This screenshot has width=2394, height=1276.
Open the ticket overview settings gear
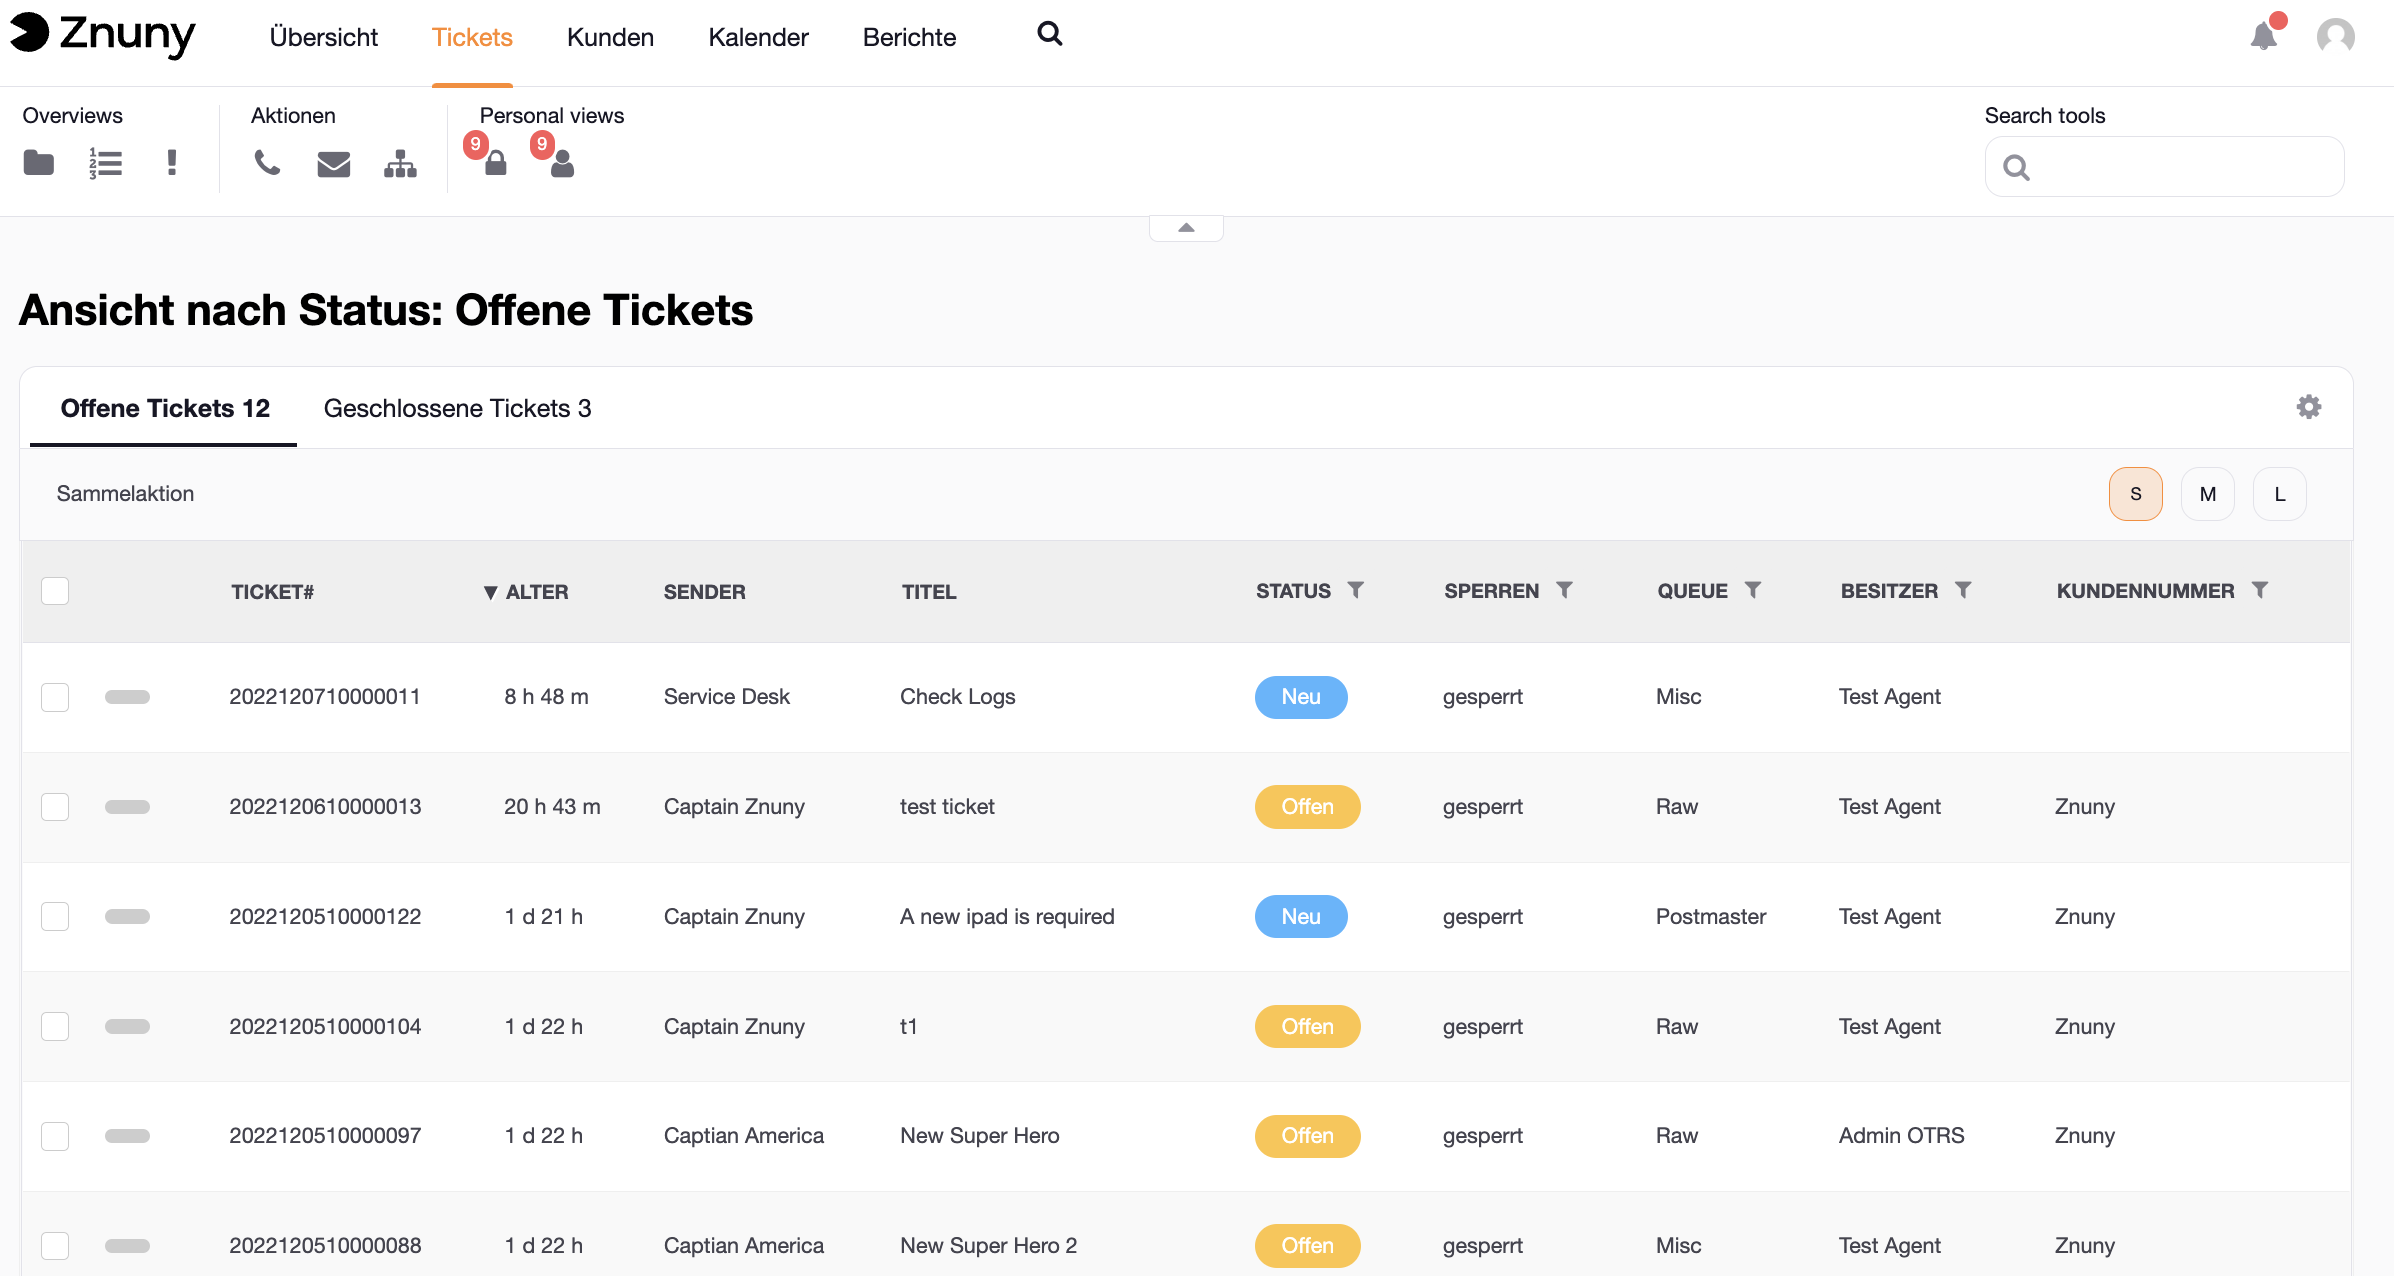[x=2308, y=407]
